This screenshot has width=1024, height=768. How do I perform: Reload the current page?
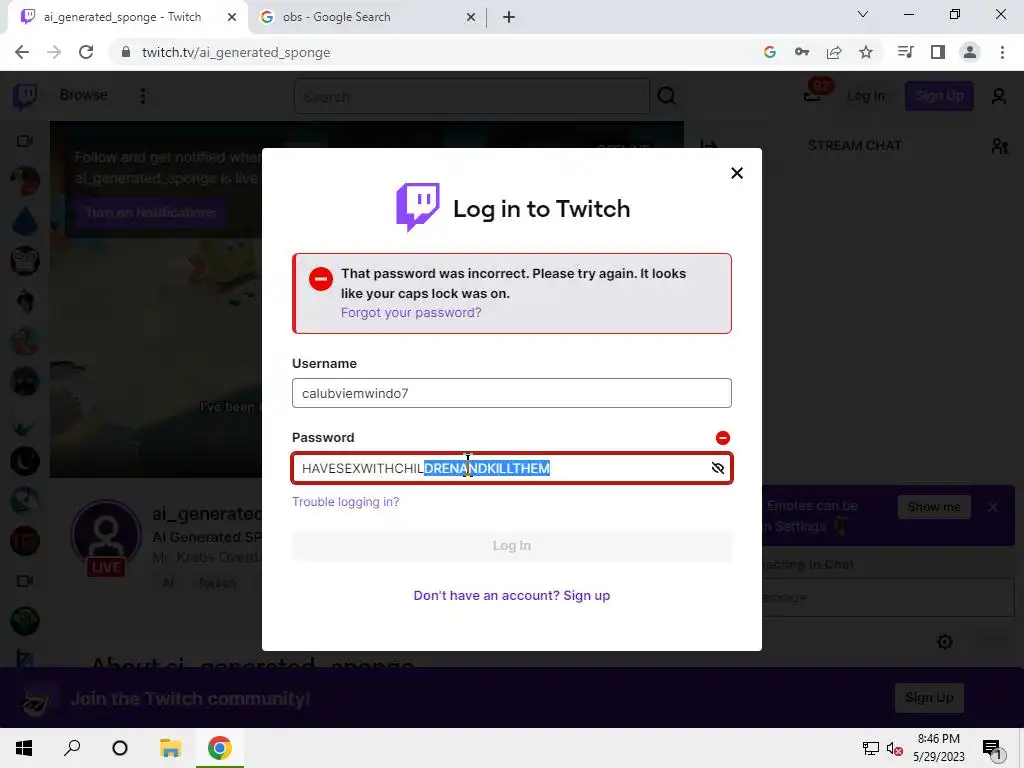pos(86,52)
